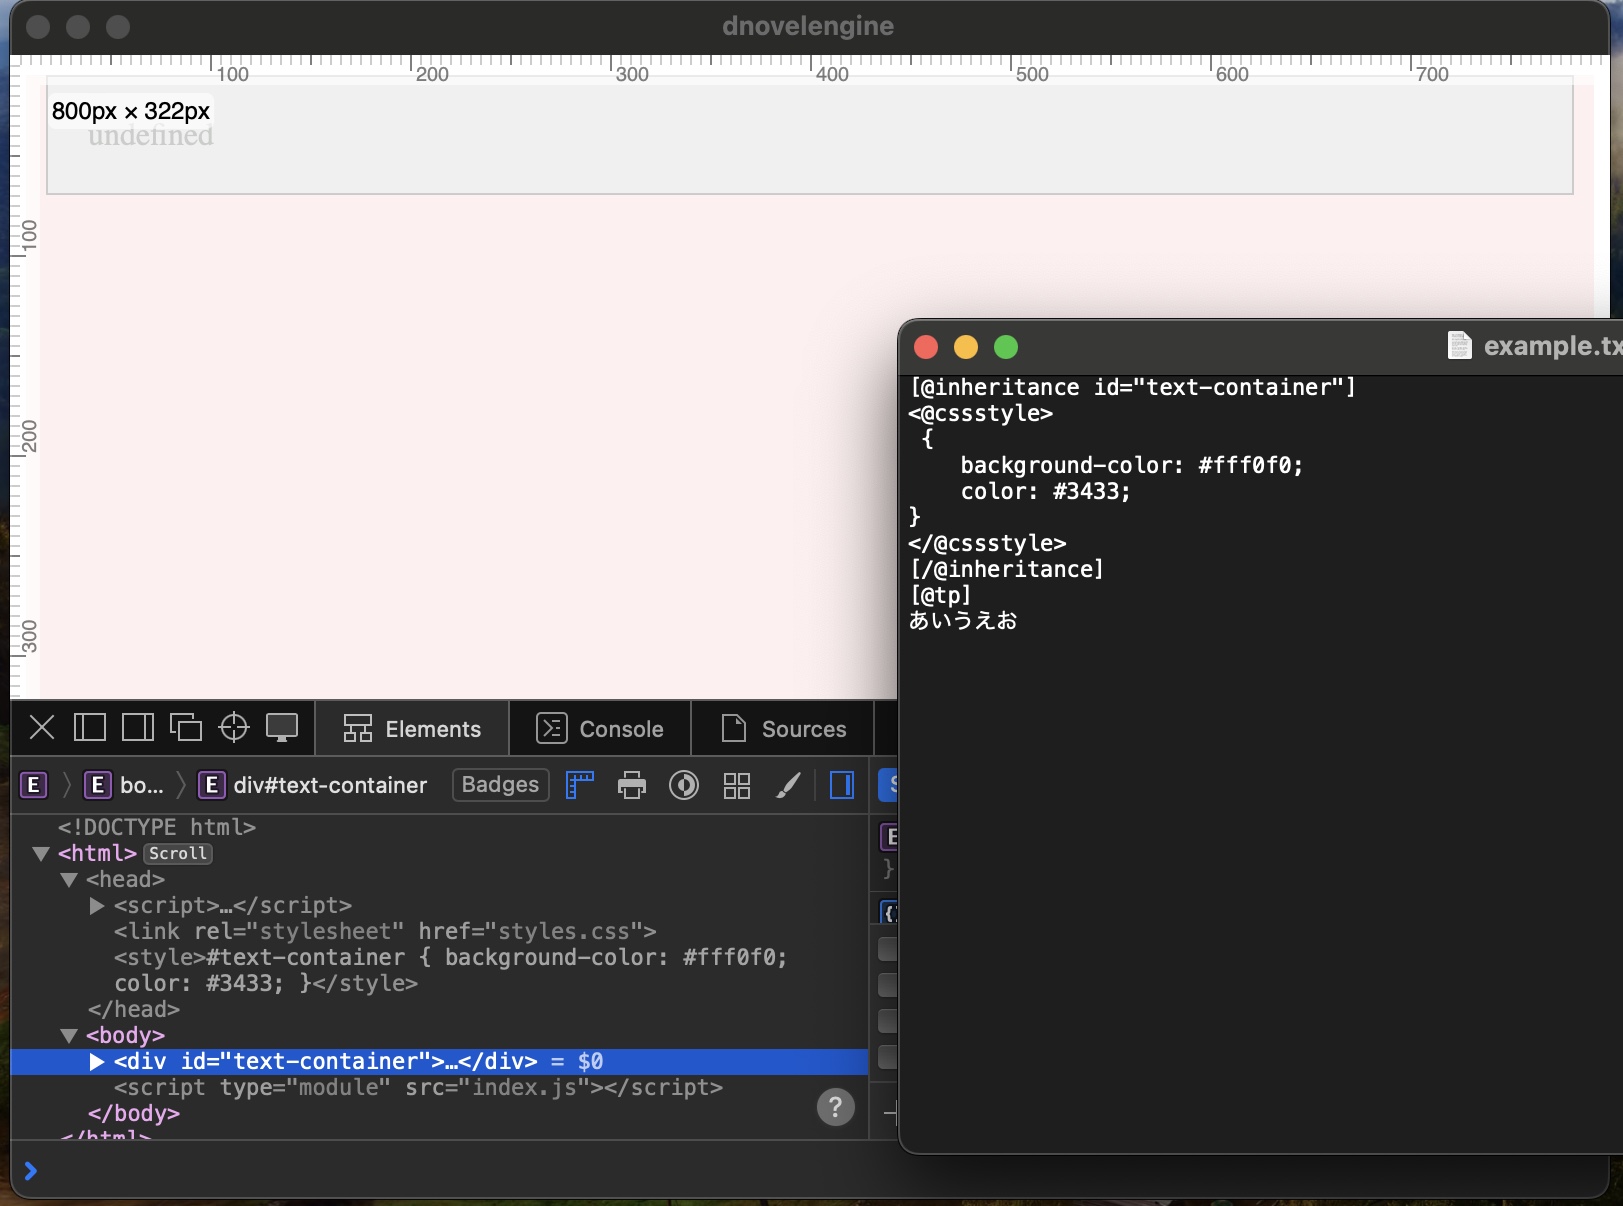Toggle the rulers icon in the DOM toolbar
Screen dimensions: 1623x1206
coord(580,785)
